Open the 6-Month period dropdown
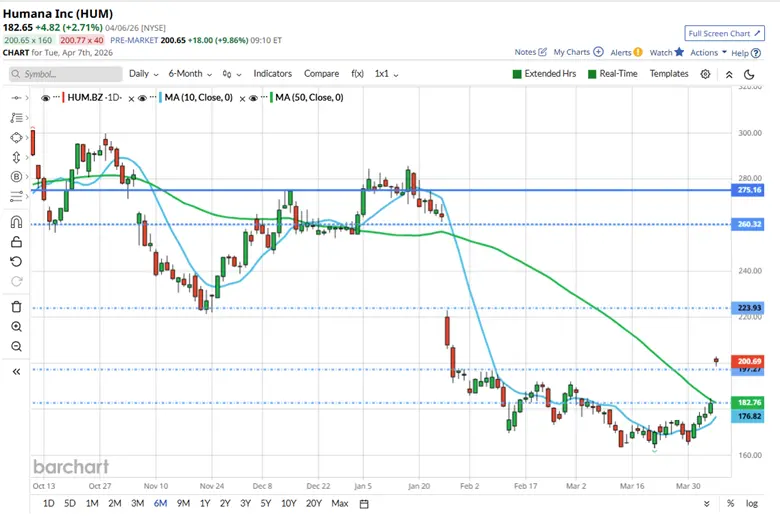Screen dimensions: 780x525 [x=190, y=74]
